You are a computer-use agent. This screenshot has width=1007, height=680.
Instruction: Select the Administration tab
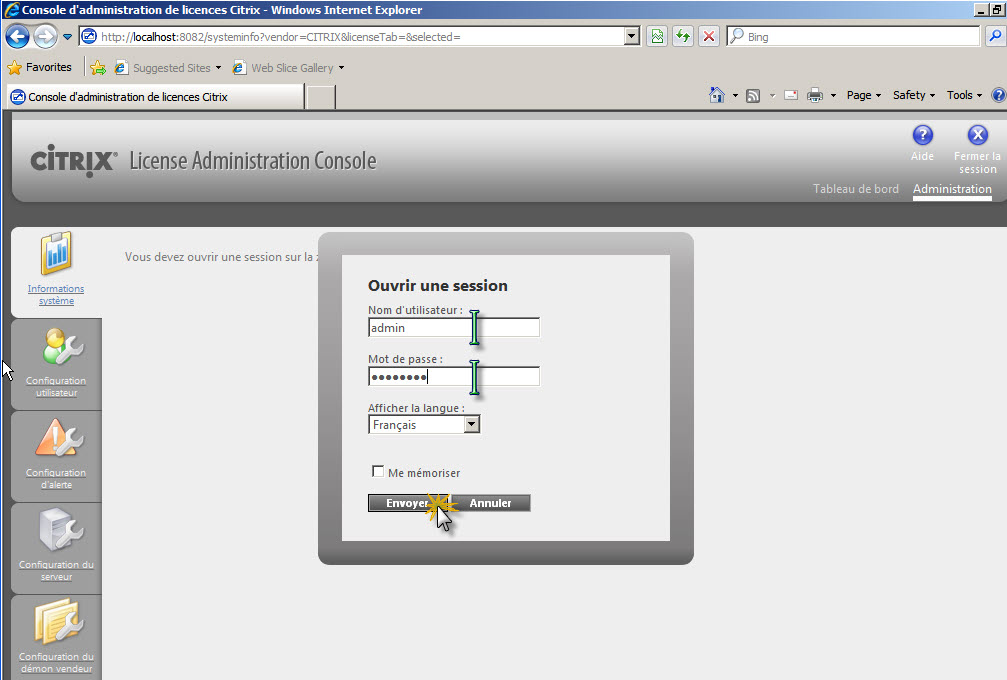[952, 189]
